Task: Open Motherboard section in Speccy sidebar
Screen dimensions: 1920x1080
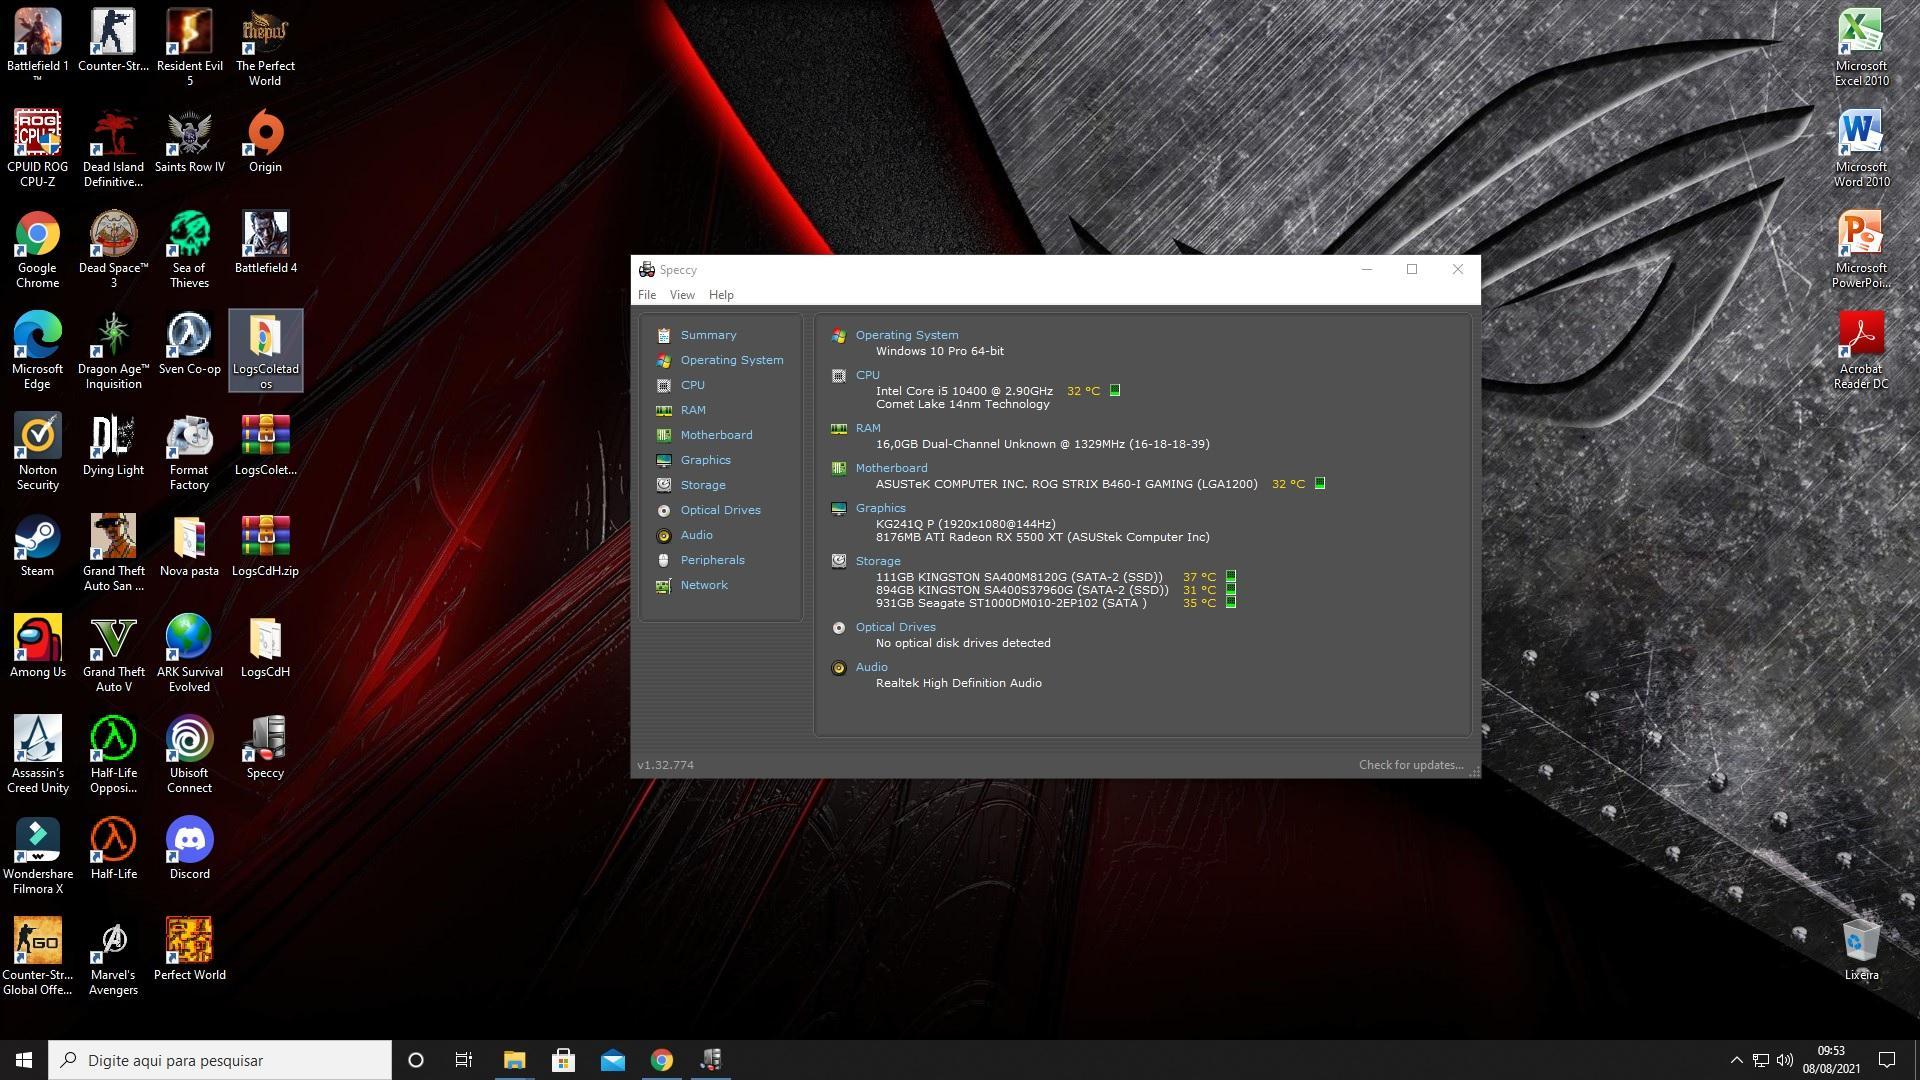Action: tap(716, 435)
